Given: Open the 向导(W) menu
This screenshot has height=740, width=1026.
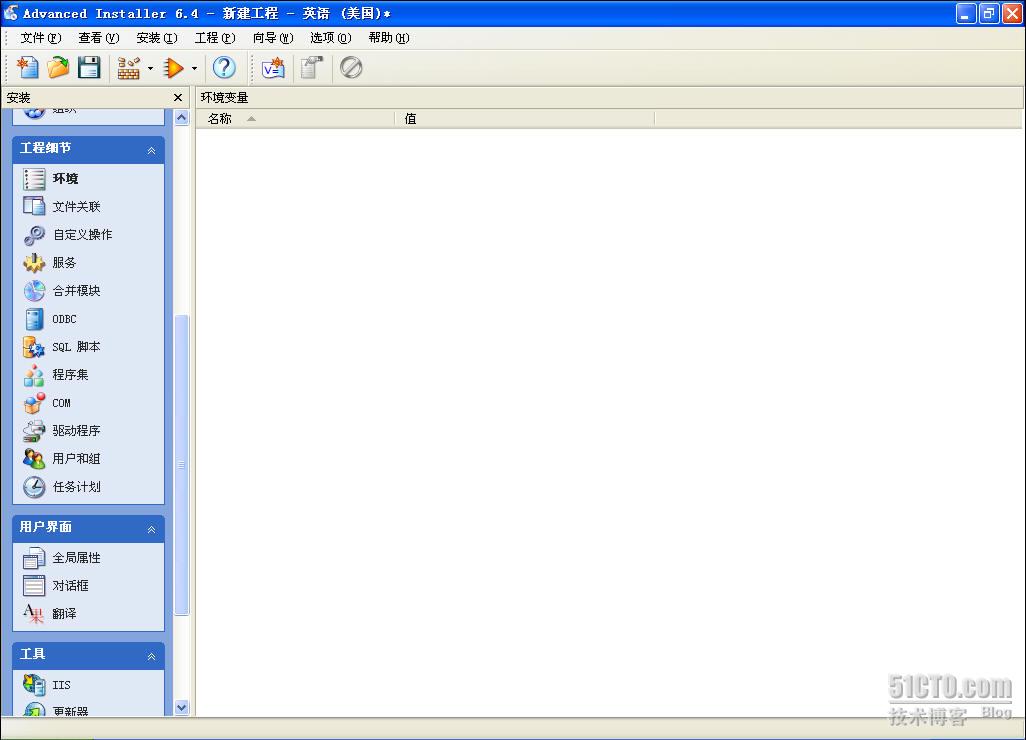Looking at the screenshot, I should (x=274, y=38).
